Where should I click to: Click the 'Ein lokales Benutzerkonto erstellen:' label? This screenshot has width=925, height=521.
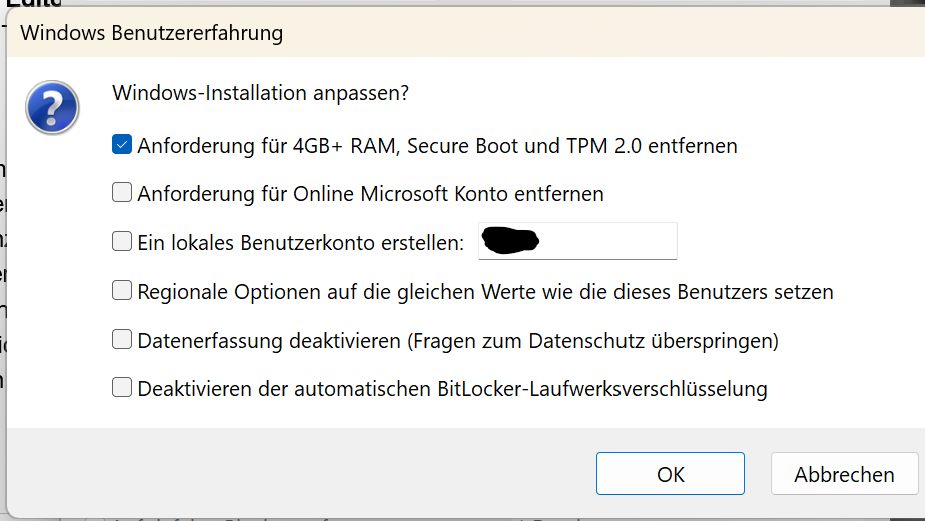click(x=301, y=243)
